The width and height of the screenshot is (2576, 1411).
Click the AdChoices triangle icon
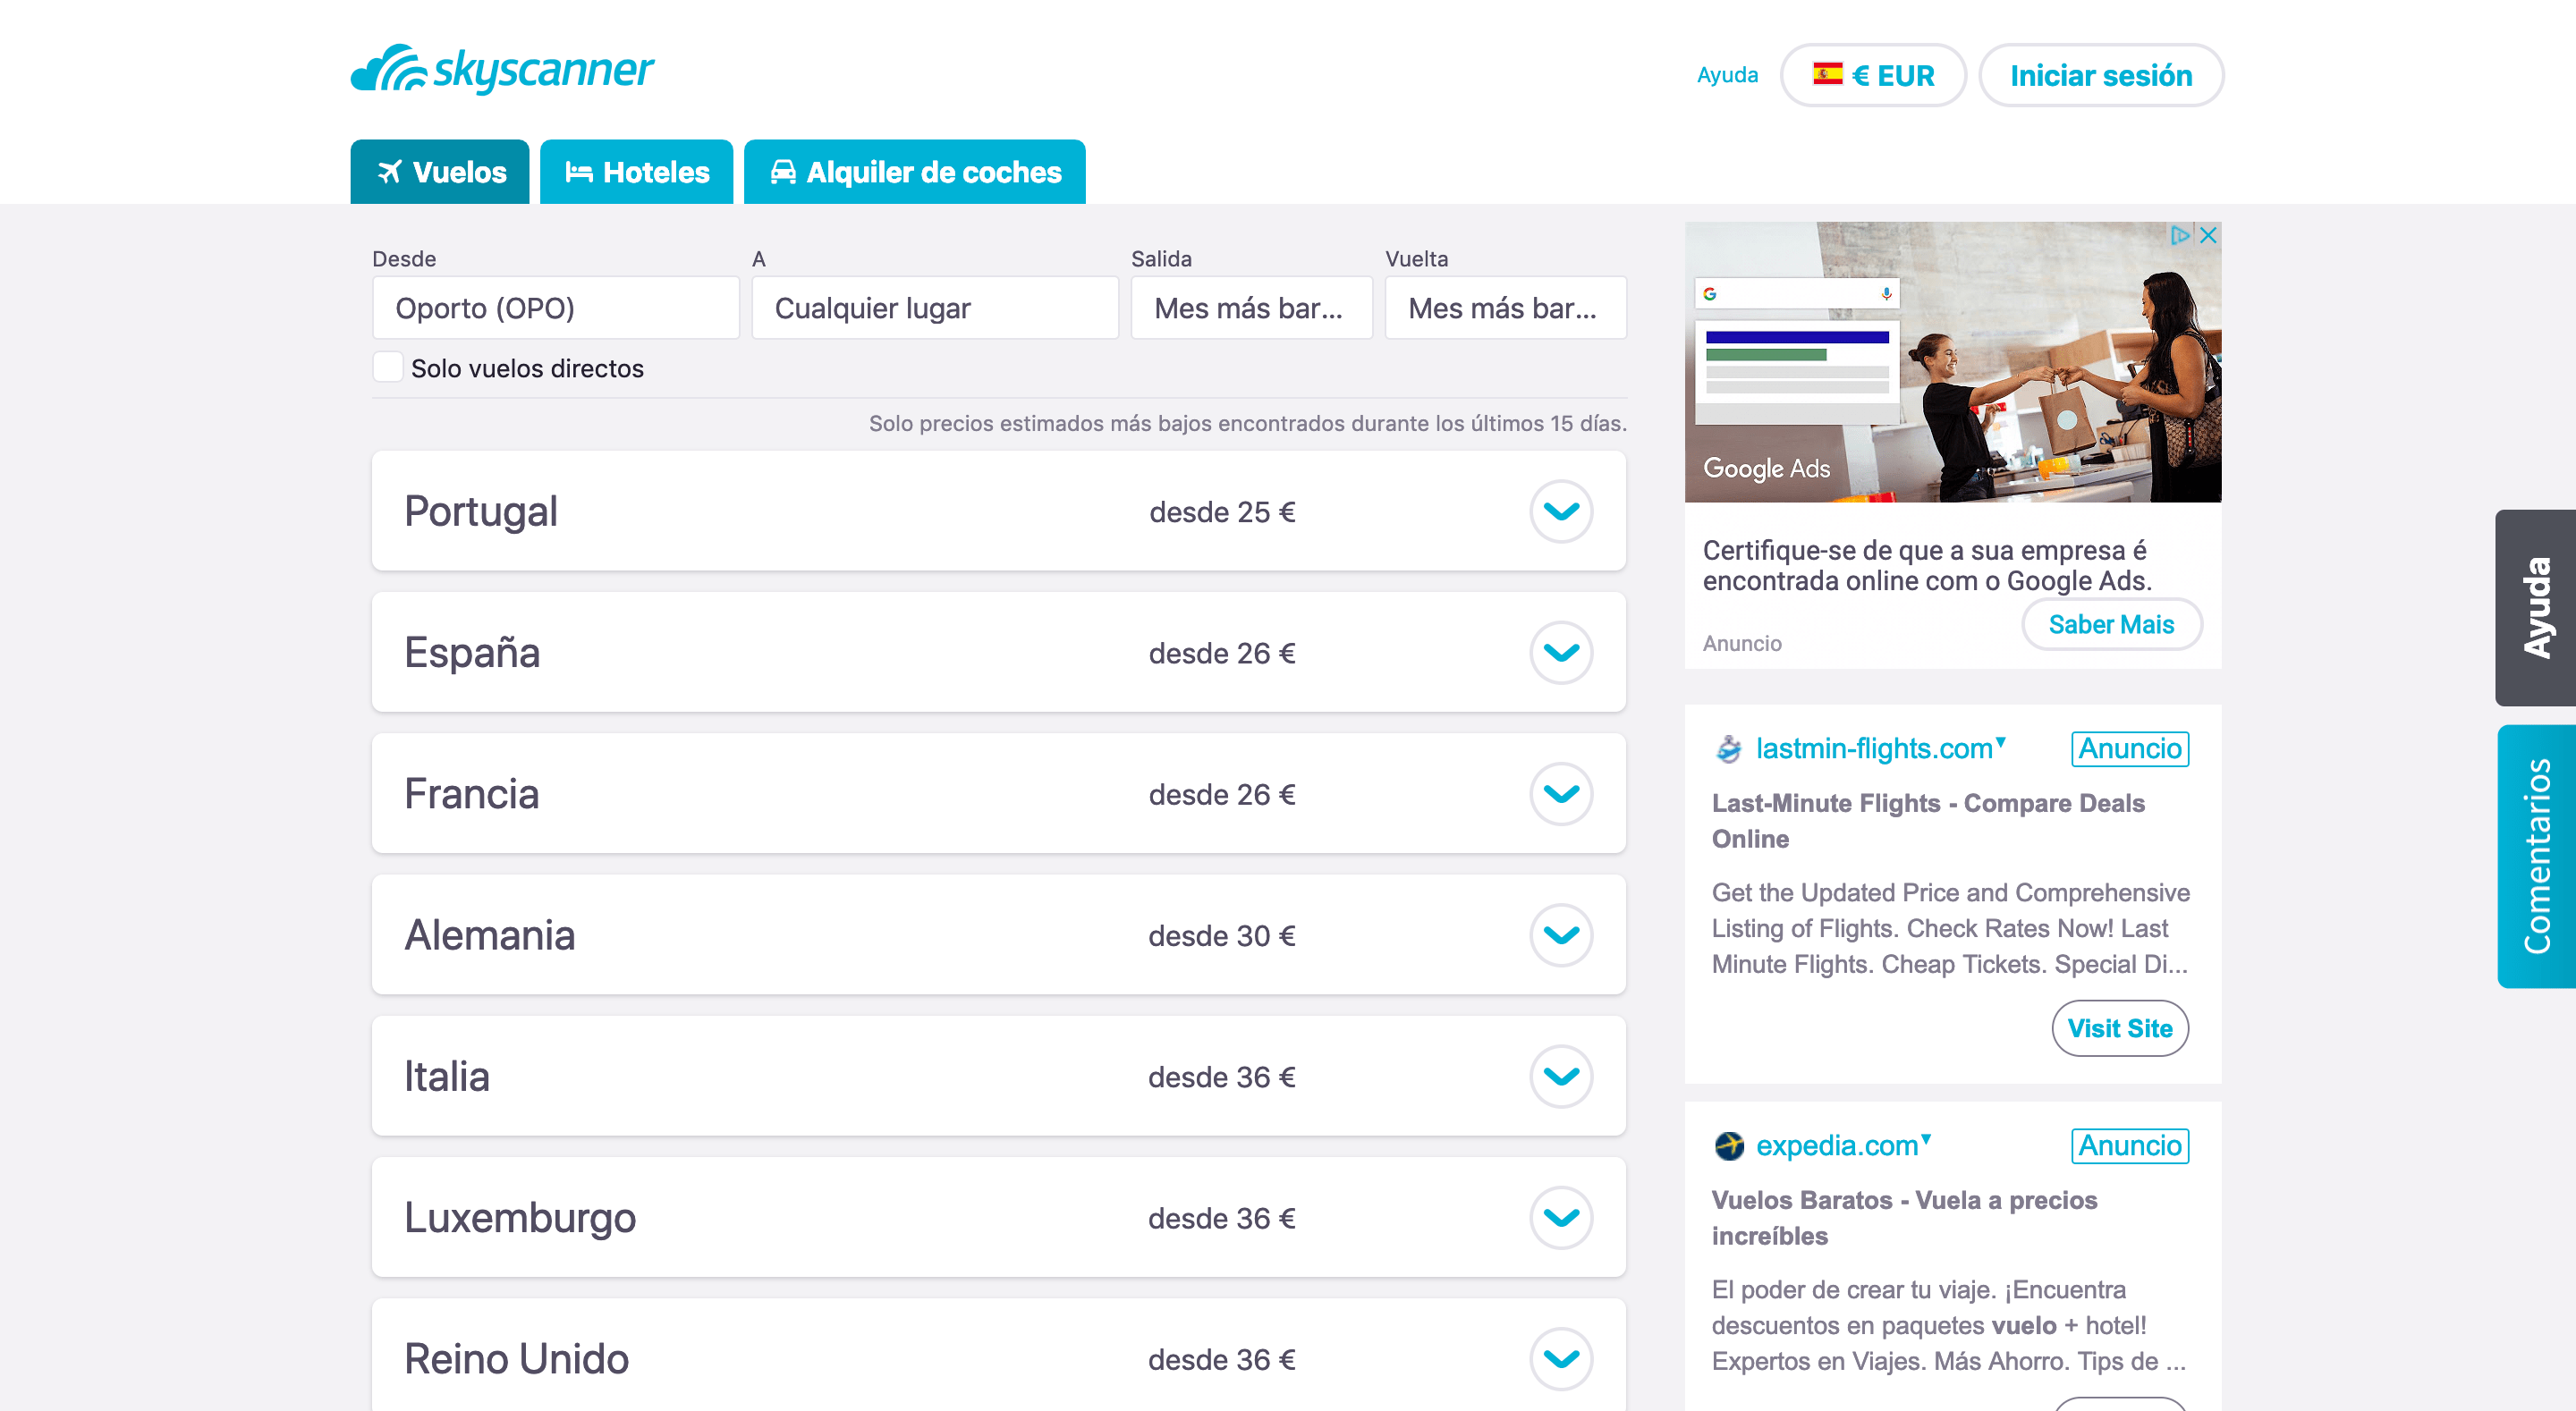click(2179, 235)
